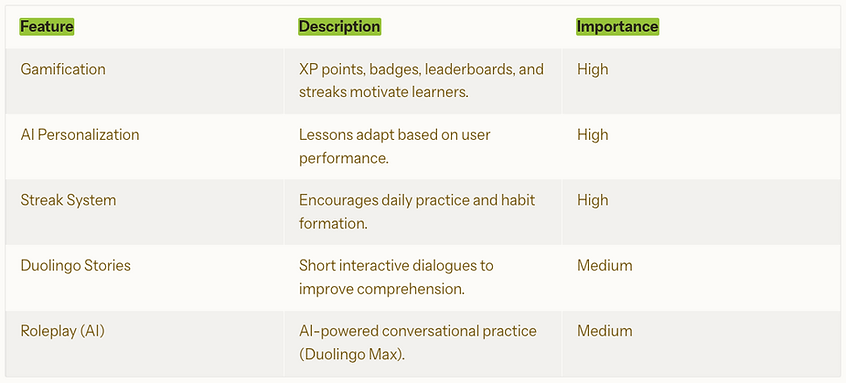Click the Medium importance value for Duolingo Stories

604,265
